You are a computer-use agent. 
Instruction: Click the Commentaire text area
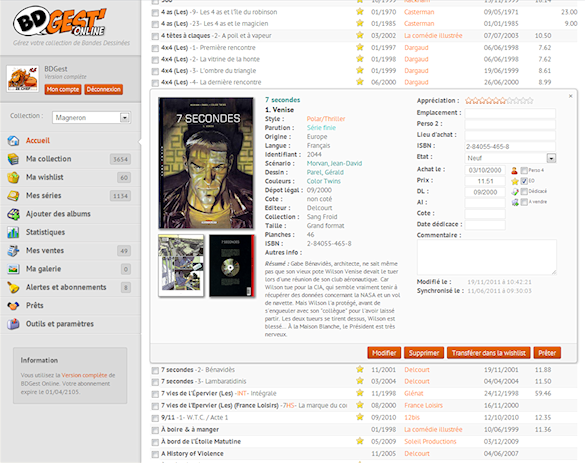[x=487, y=257]
